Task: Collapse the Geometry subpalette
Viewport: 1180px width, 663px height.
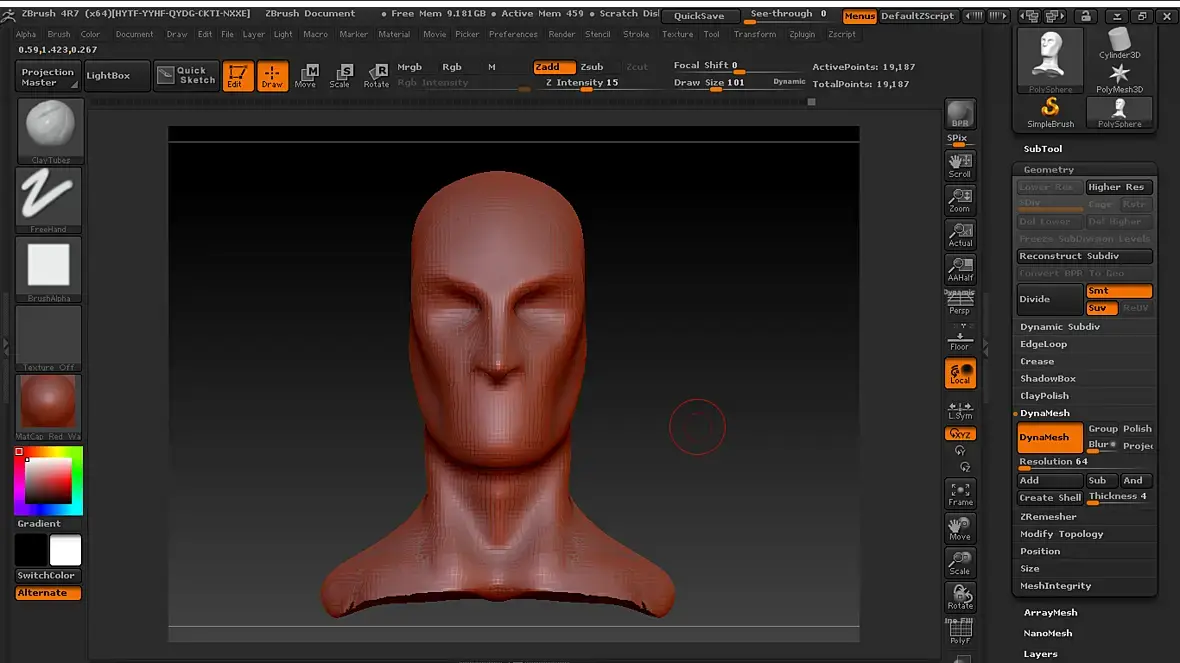Action: (x=1048, y=170)
